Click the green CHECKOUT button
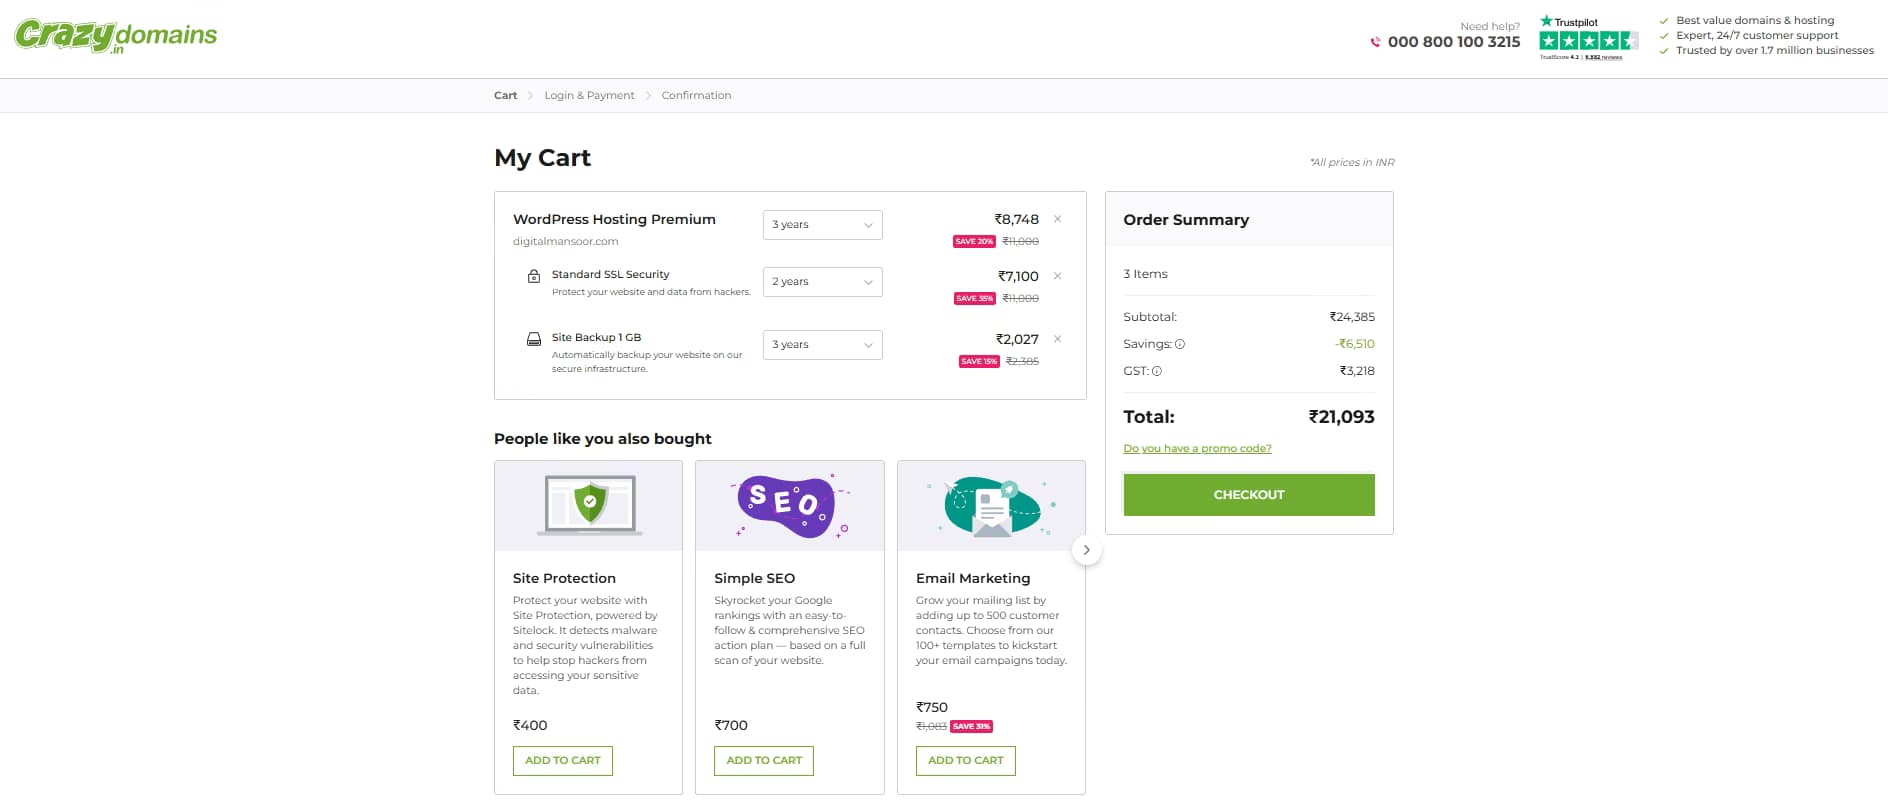Image resolution: width=1888 pixels, height=810 pixels. point(1249,495)
